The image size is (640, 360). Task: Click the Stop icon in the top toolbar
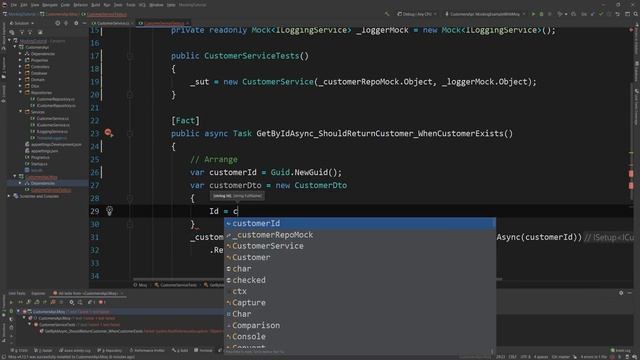coord(549,14)
